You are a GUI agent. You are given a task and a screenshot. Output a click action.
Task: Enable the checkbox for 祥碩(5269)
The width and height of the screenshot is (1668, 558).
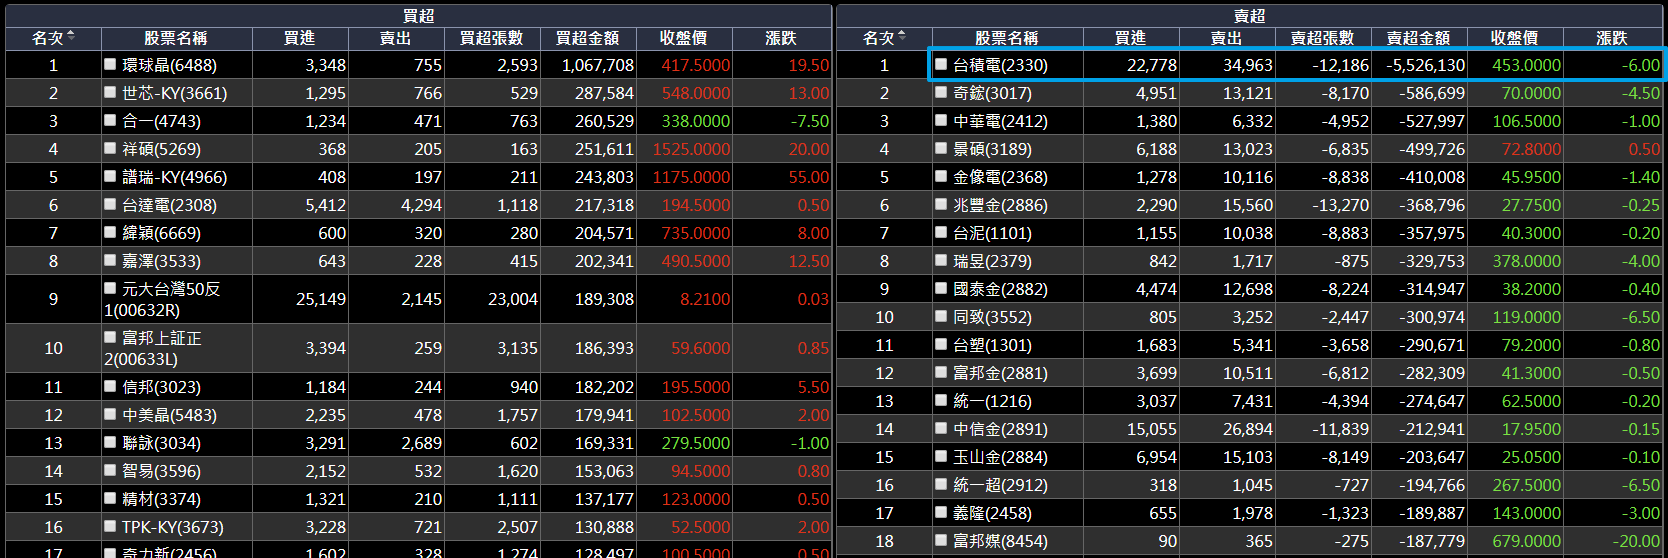(110, 148)
